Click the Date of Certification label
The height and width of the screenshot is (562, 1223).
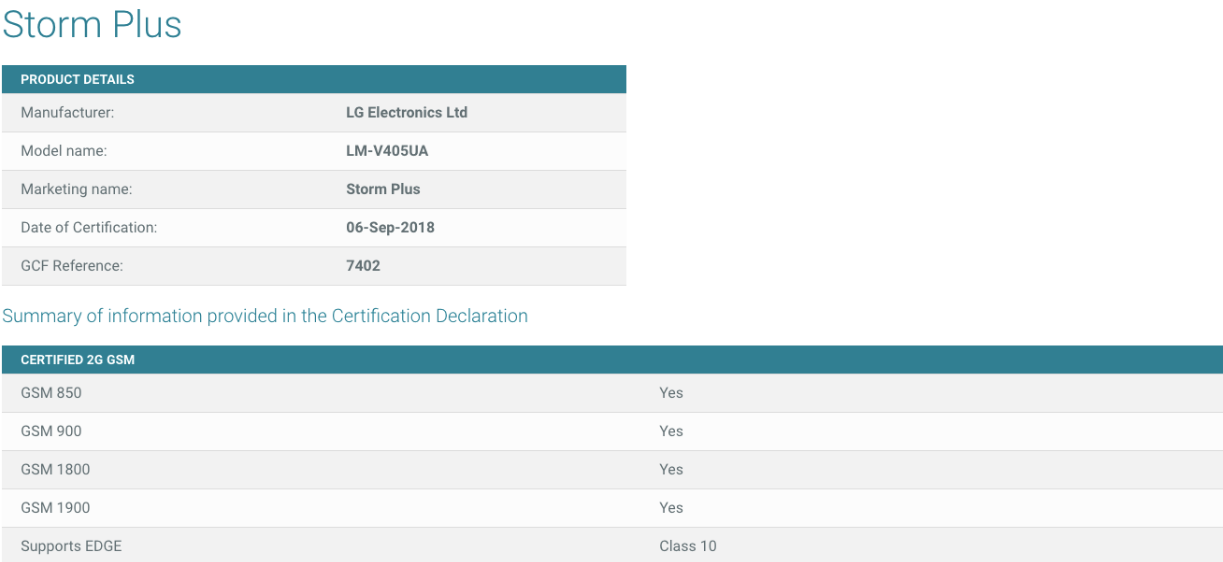[x=88, y=227]
